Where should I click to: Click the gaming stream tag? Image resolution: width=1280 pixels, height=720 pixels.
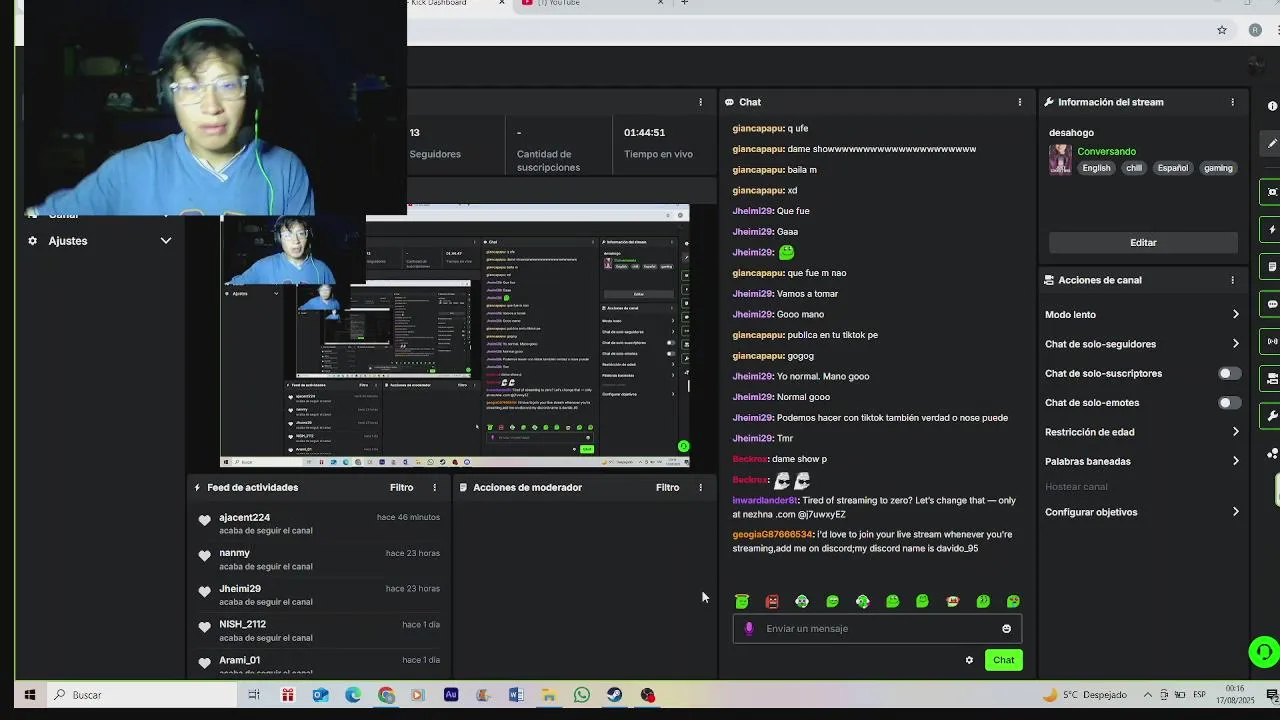pos(1218,168)
